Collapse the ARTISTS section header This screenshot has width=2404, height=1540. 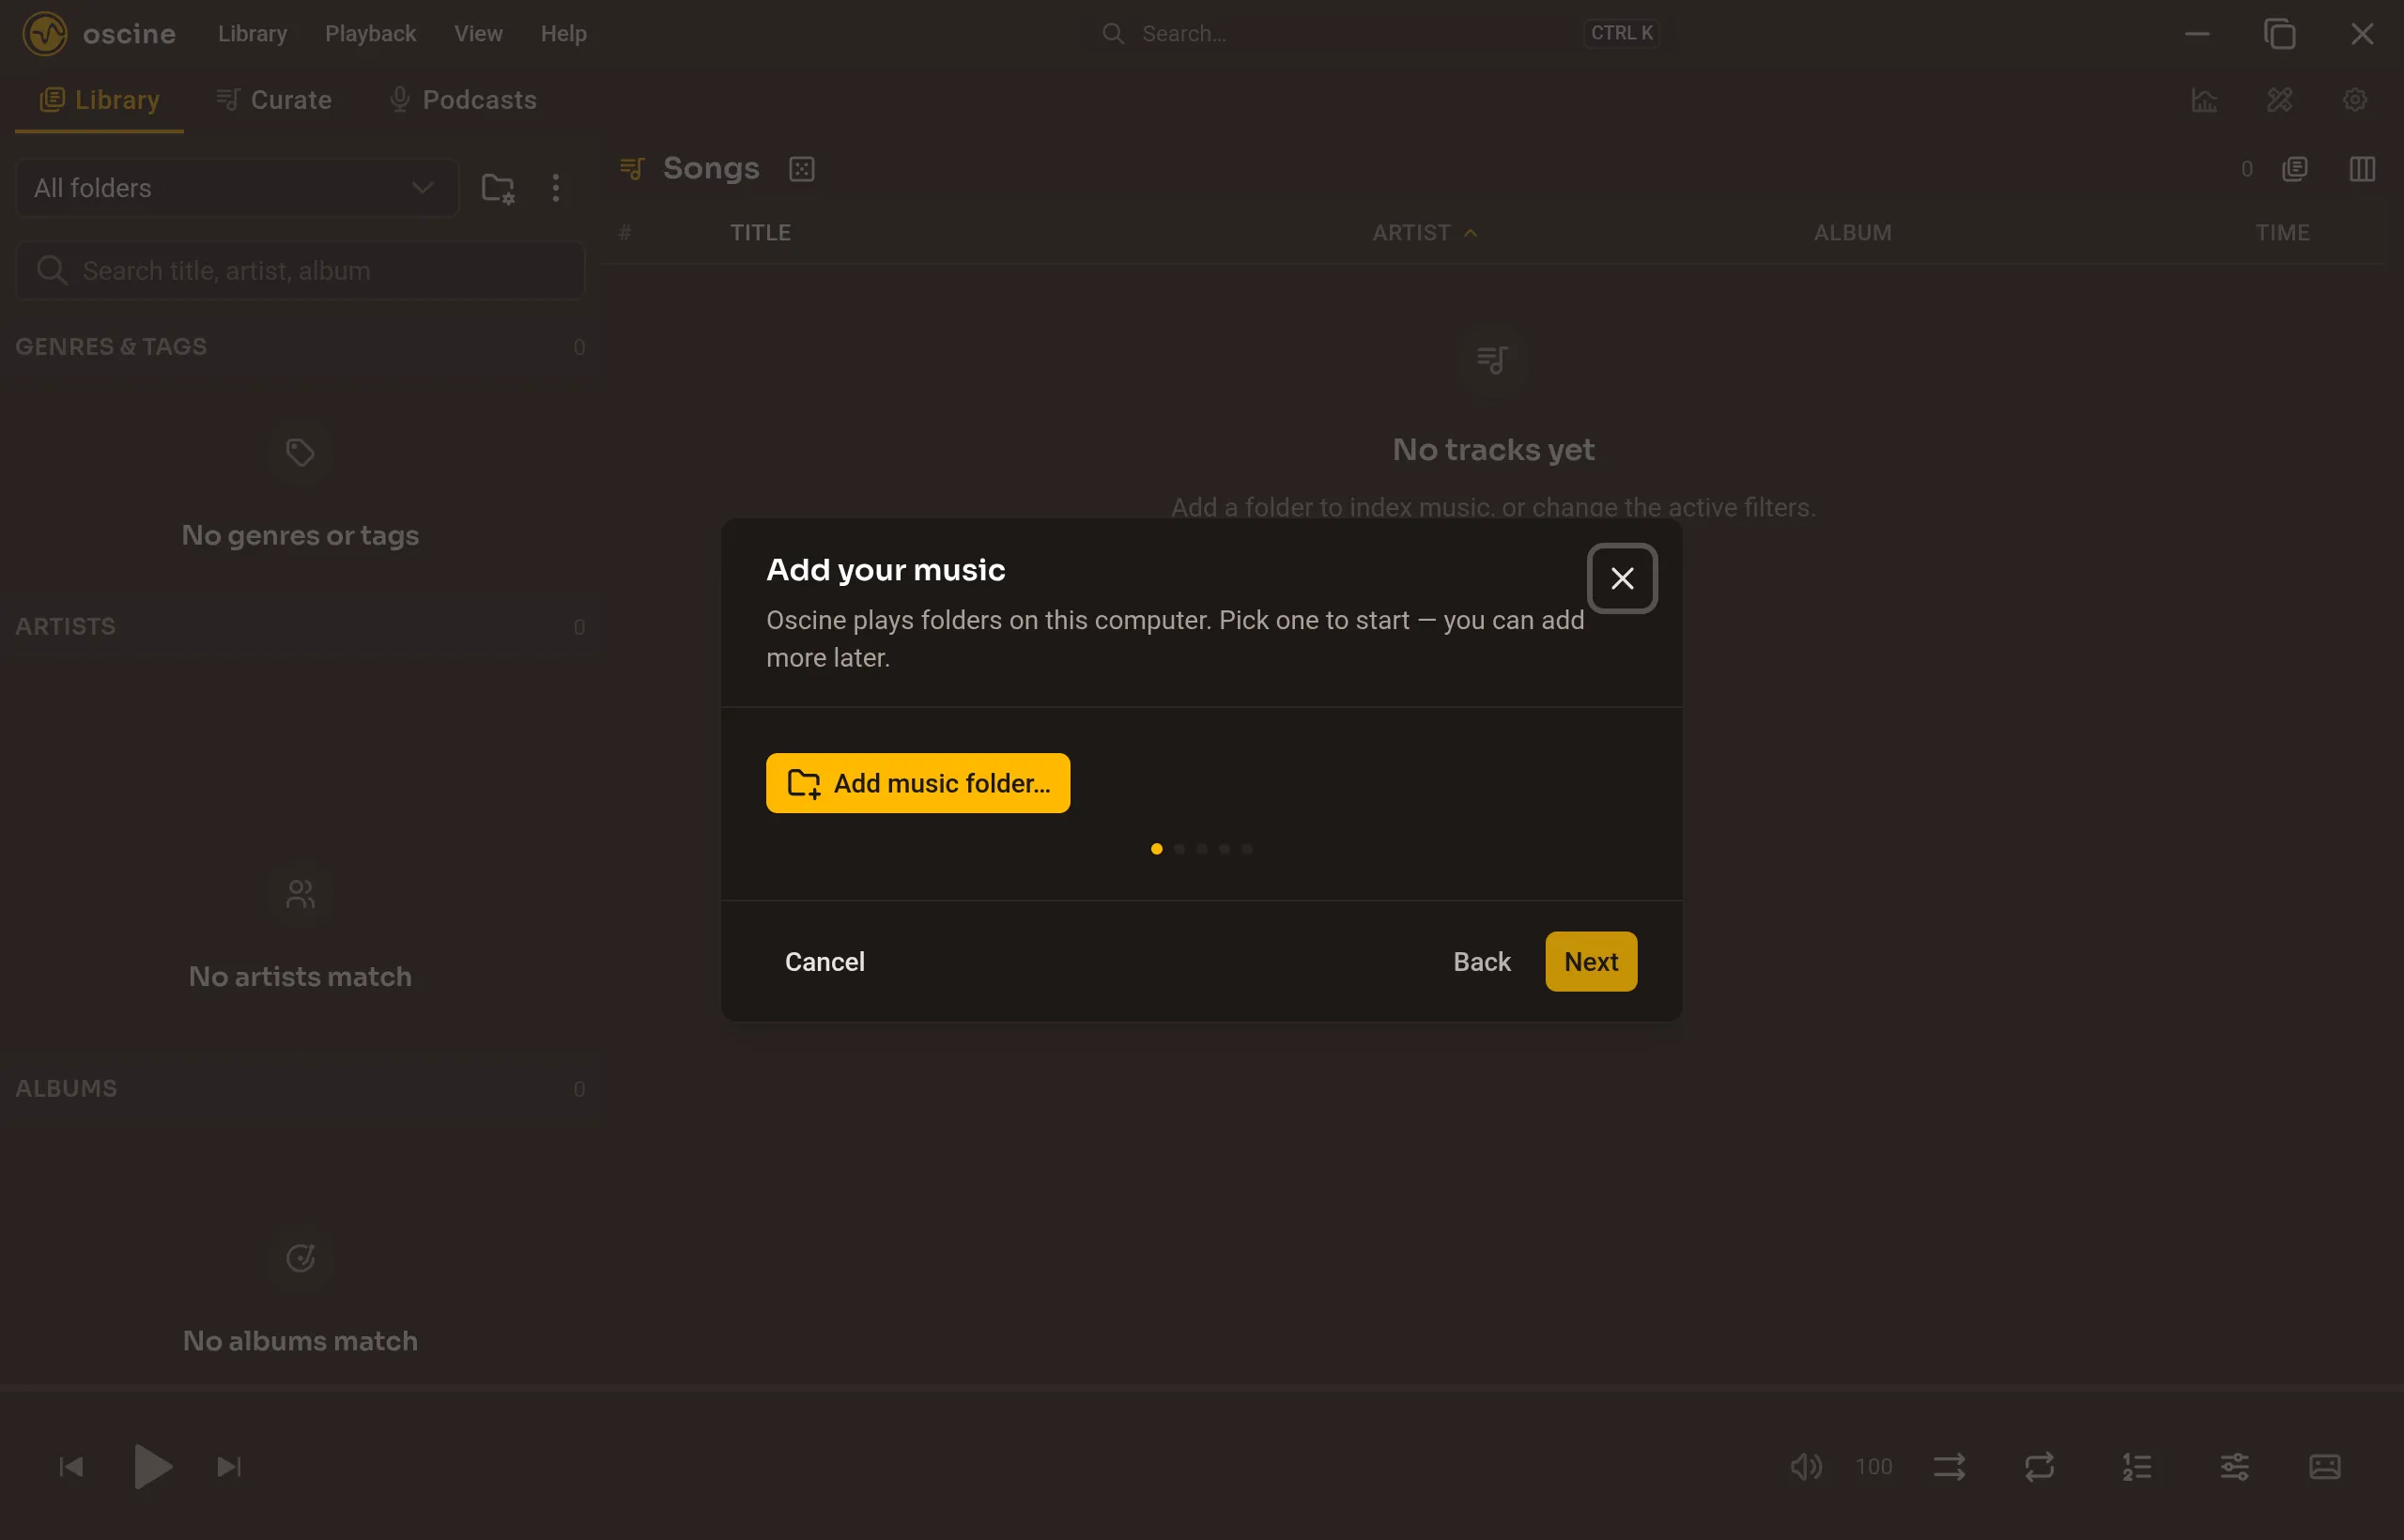pyautogui.click(x=300, y=627)
